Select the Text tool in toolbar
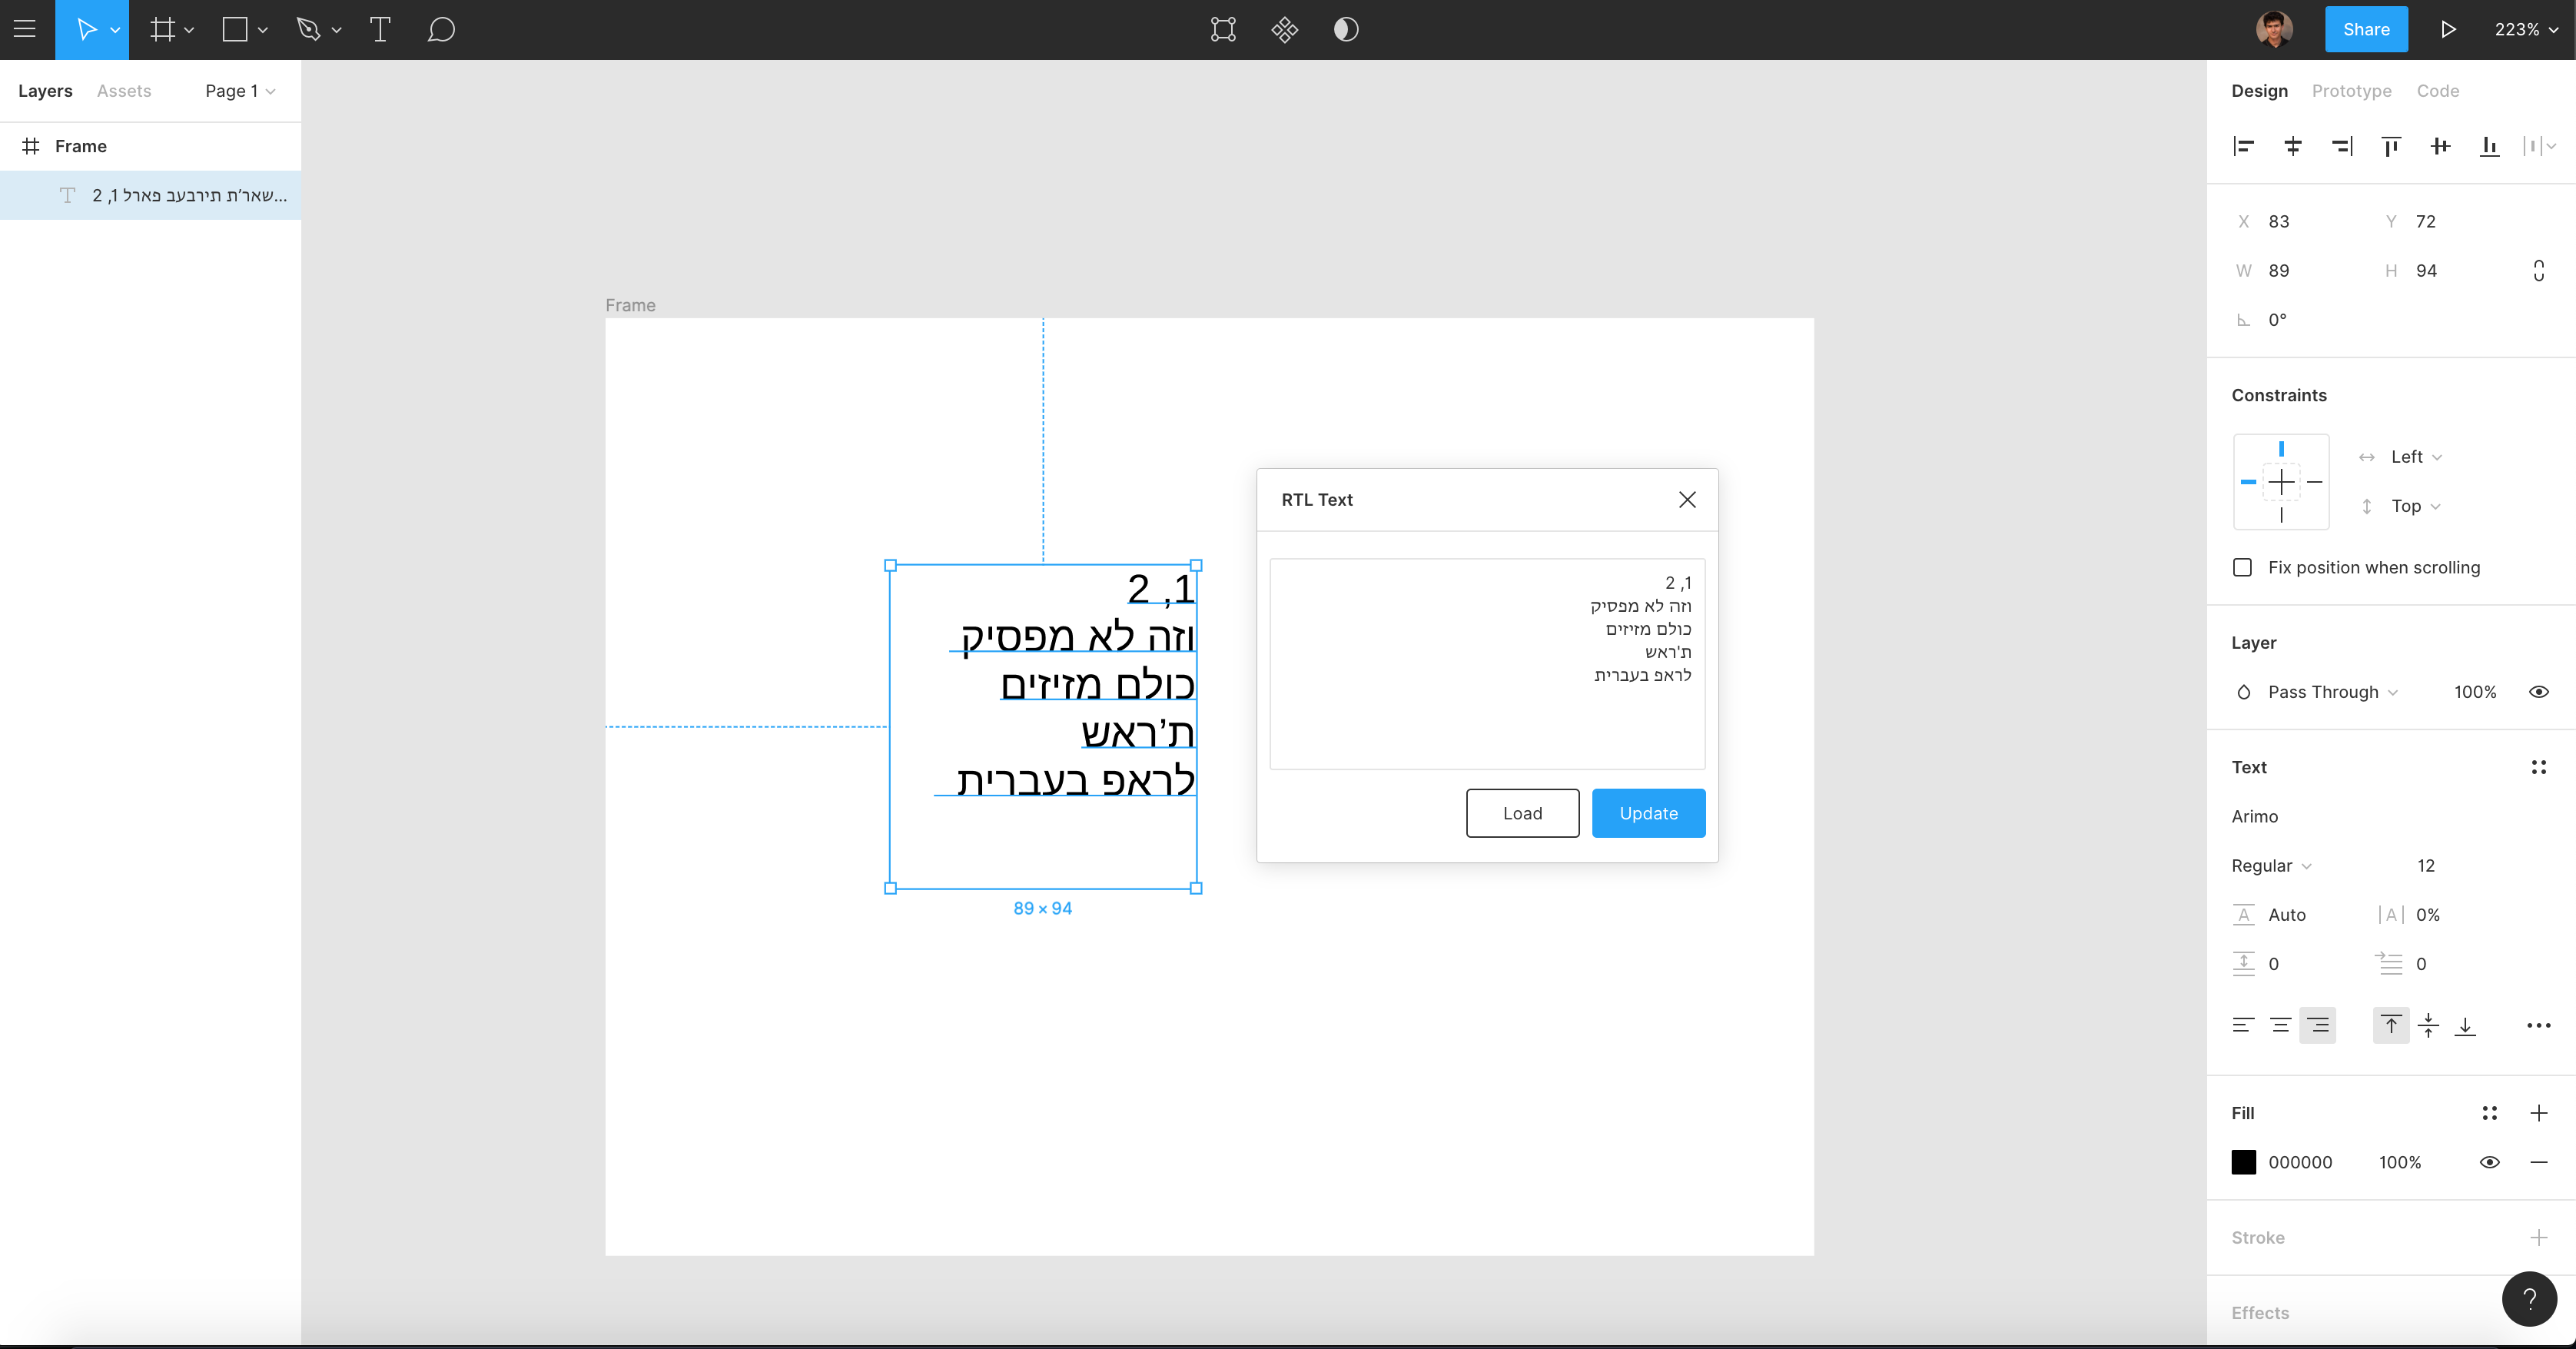The width and height of the screenshot is (2576, 1349). pos(379,29)
